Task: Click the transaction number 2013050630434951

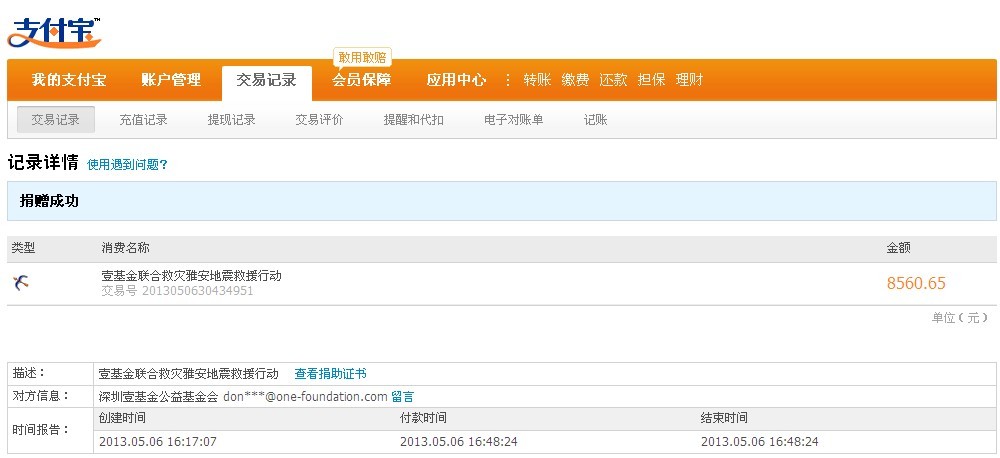Action: pyautogui.click(x=197, y=291)
